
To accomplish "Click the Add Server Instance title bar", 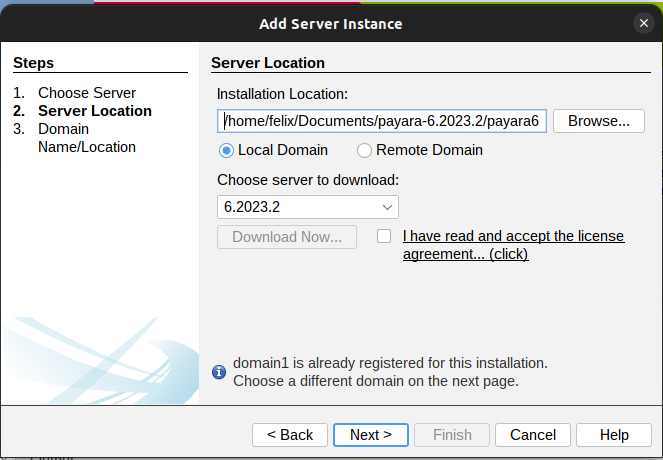I will pos(330,22).
